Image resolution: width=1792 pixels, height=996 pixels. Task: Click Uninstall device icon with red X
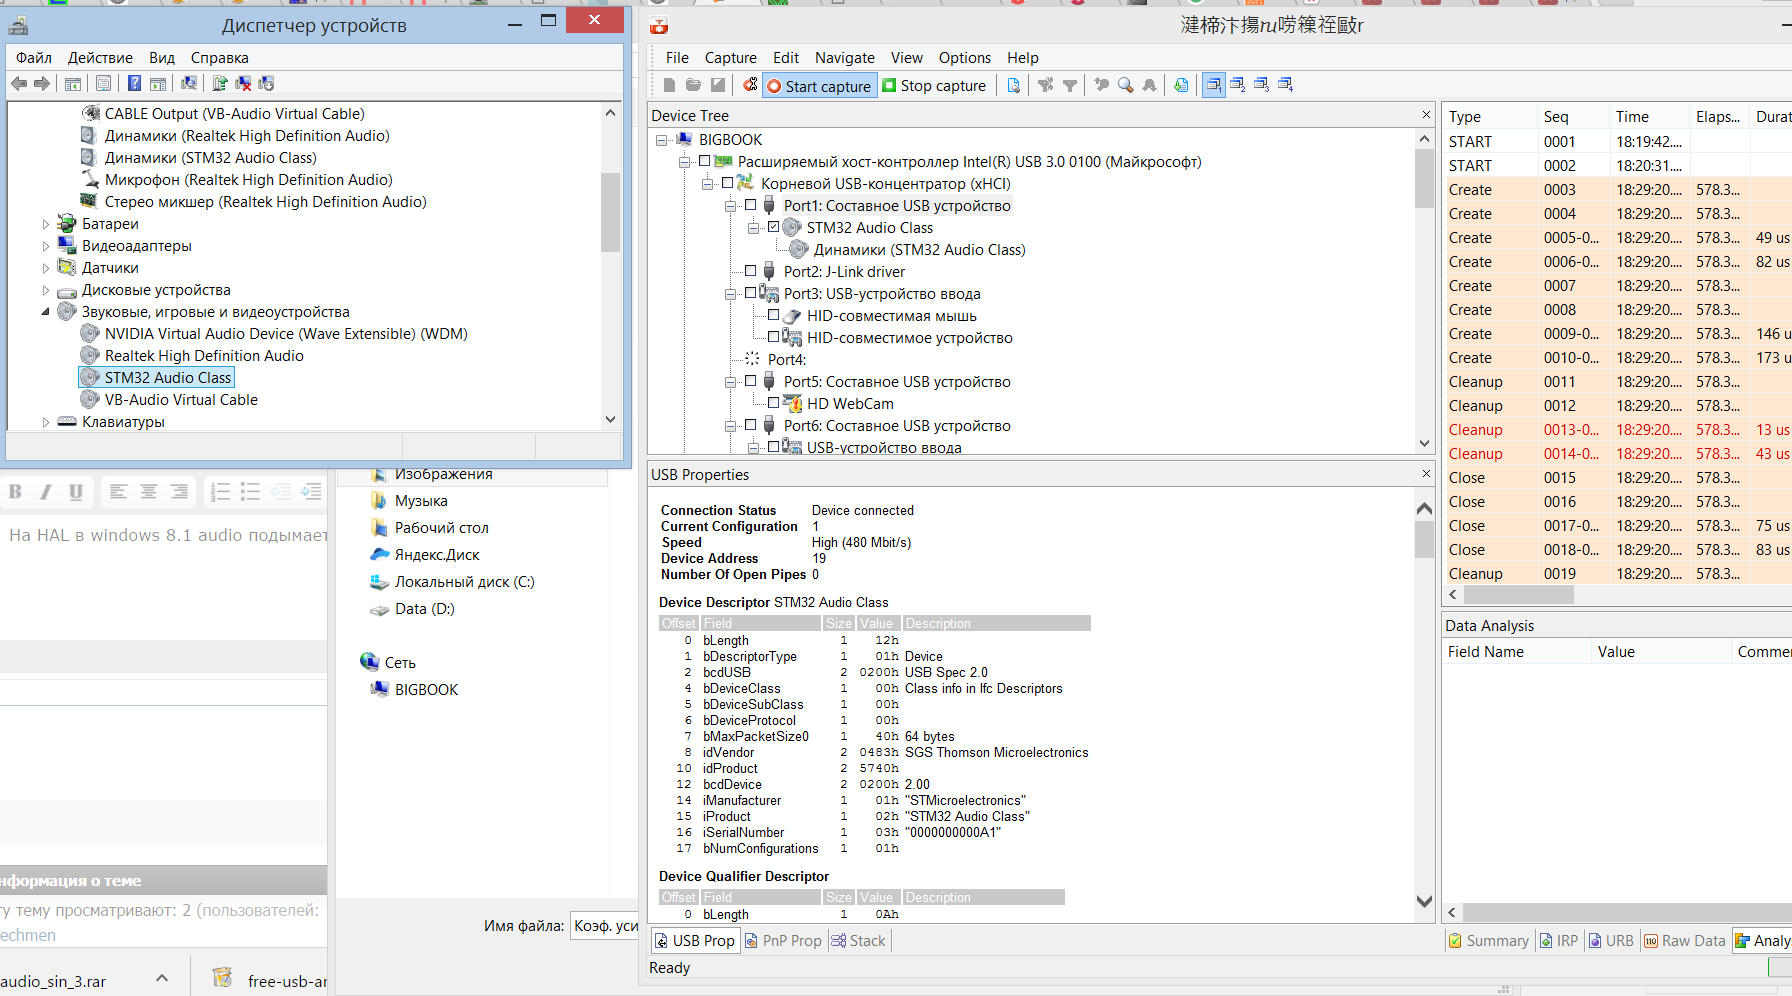(243, 83)
